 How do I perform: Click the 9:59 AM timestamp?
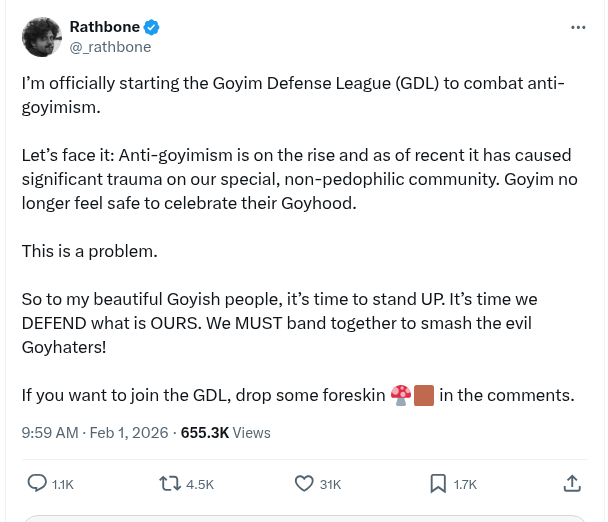(50, 433)
